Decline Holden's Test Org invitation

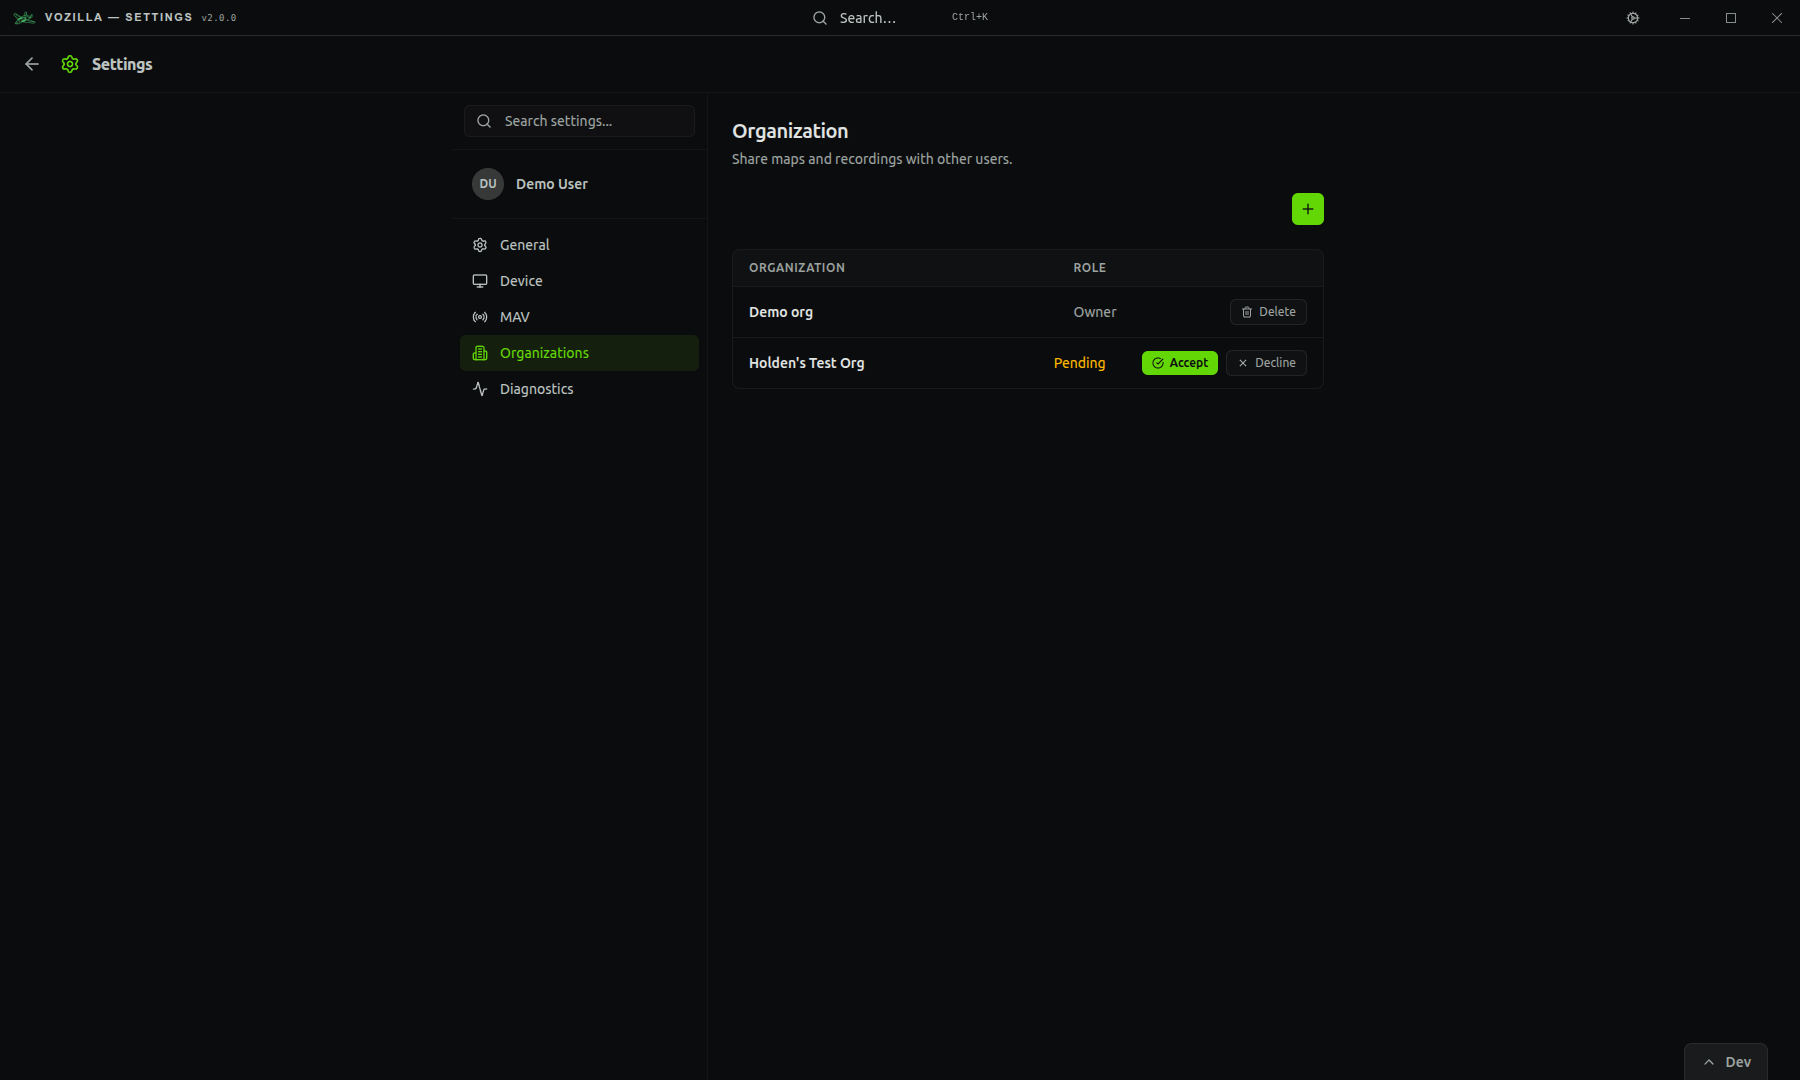(1266, 363)
